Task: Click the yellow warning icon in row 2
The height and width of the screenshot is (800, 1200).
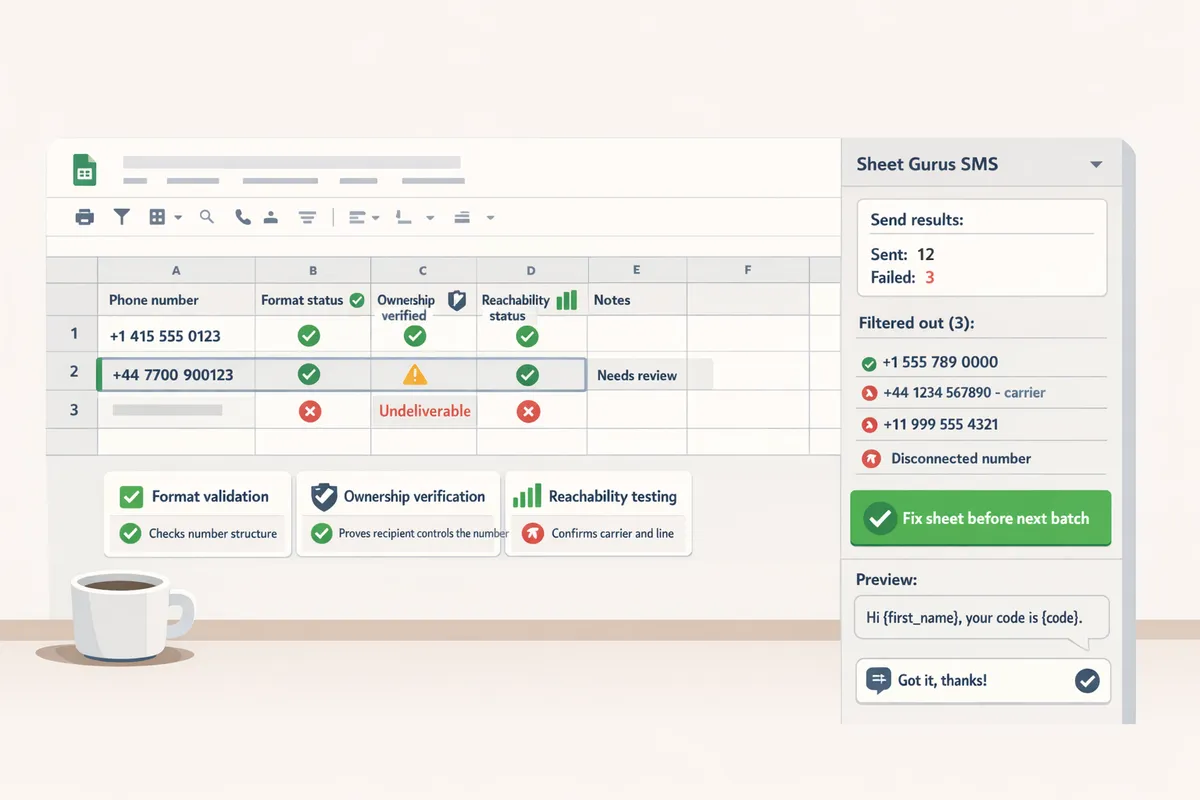Action: click(414, 373)
